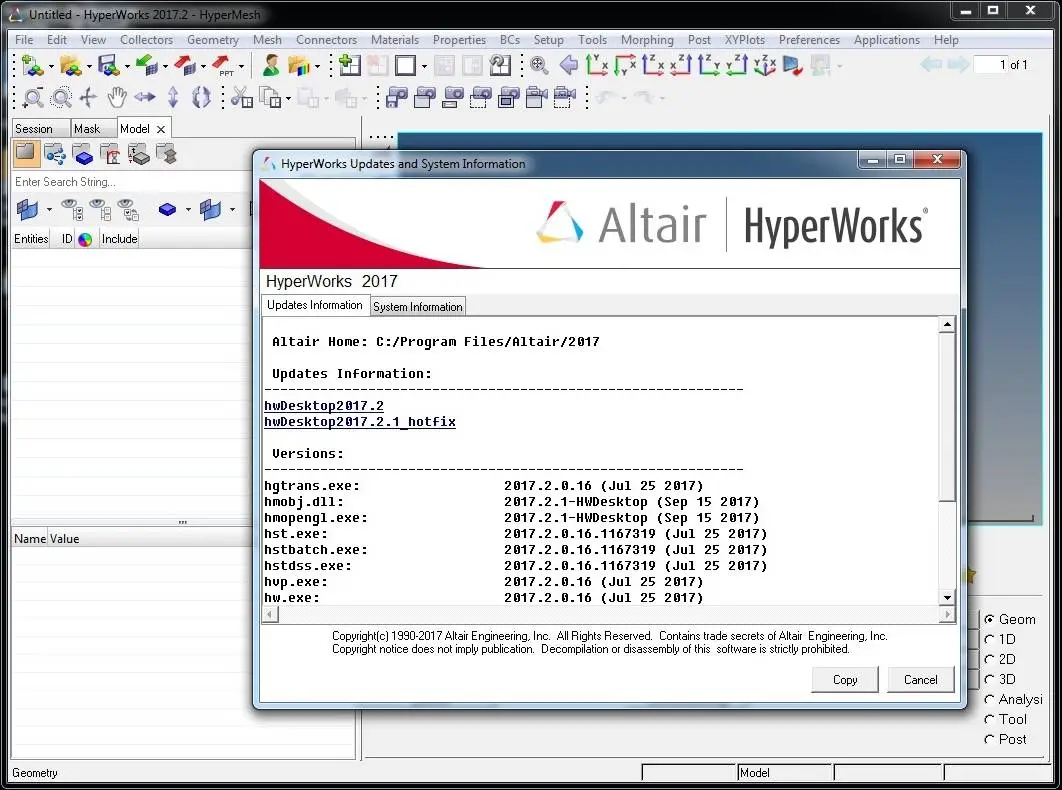Viewport: 1062px width, 790px height.
Task: Open the page layout dropdown arrow
Action: coord(424,66)
